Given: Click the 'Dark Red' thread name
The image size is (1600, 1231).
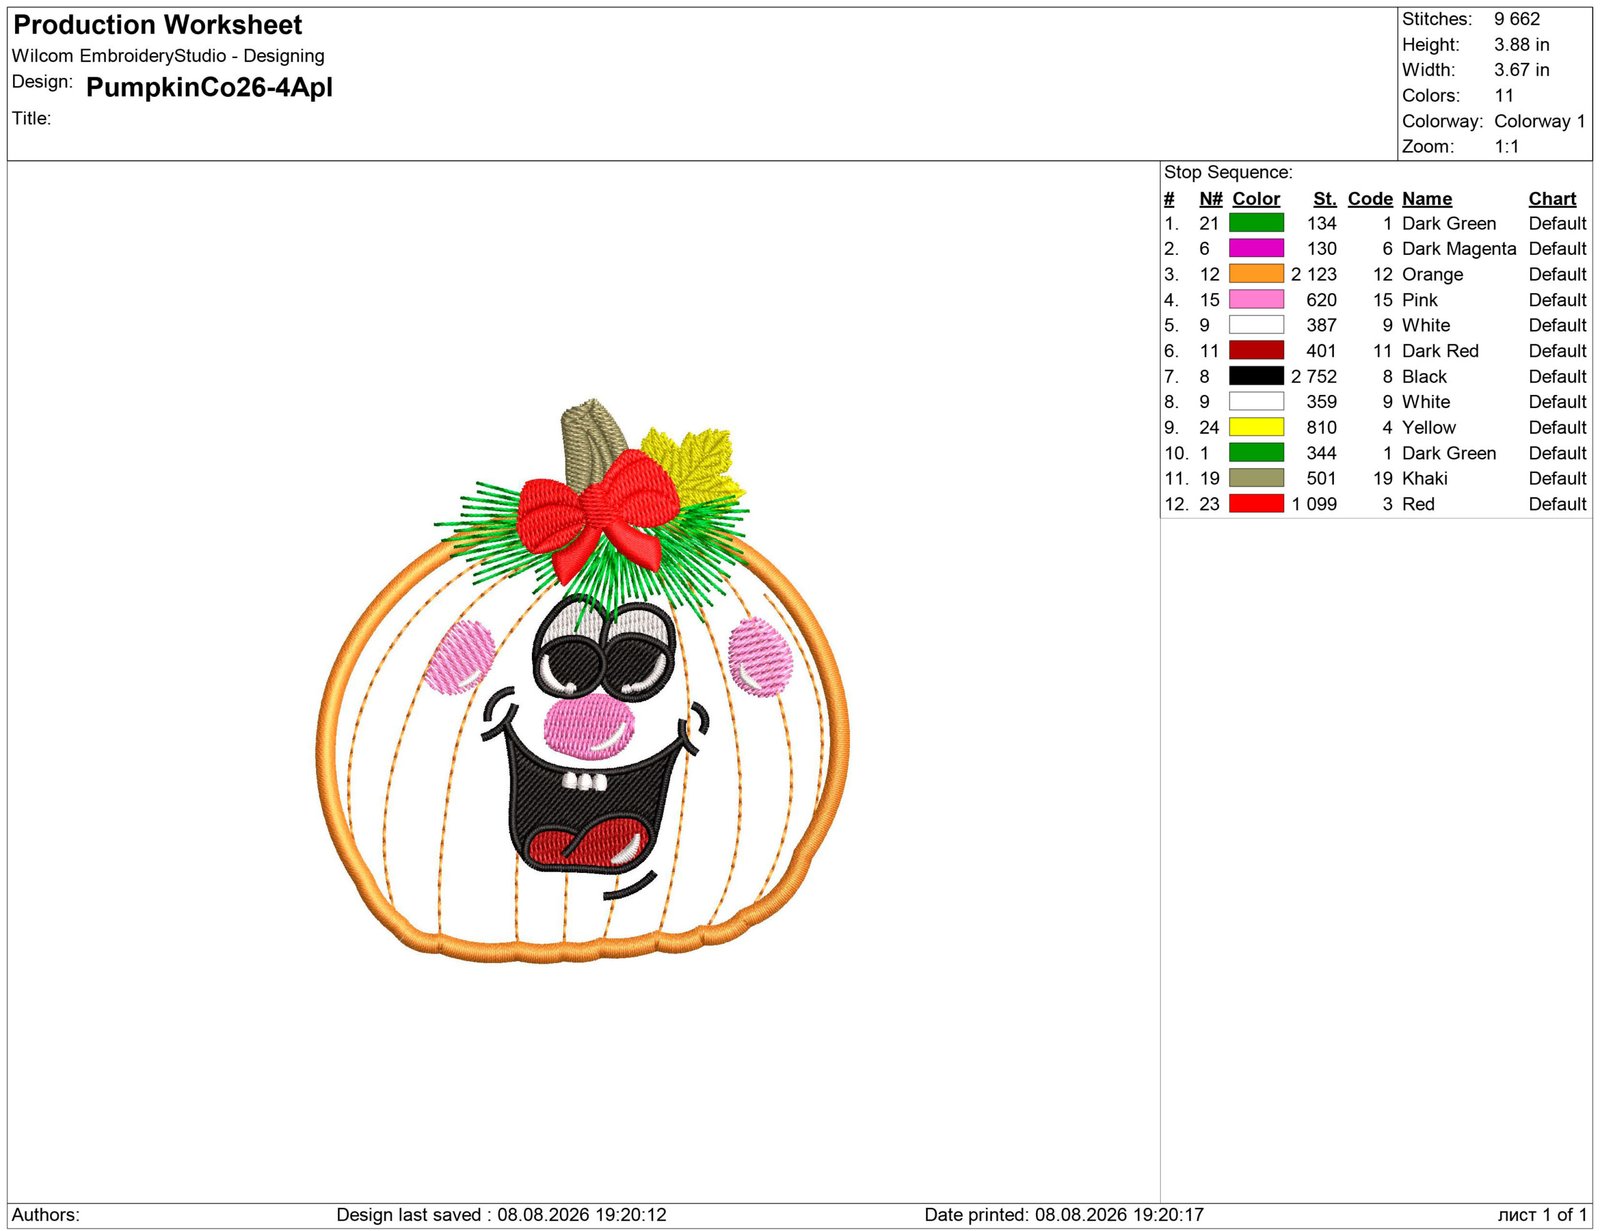Looking at the screenshot, I should click(1440, 351).
